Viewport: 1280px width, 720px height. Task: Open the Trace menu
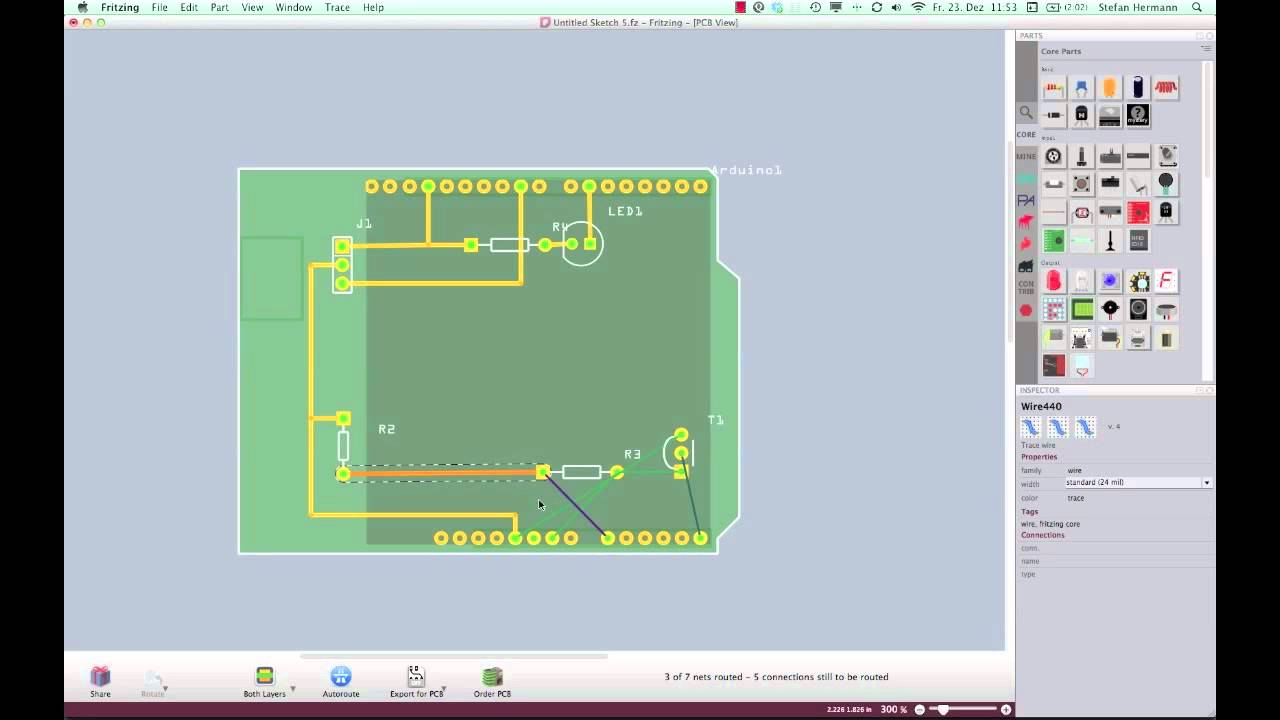[337, 7]
